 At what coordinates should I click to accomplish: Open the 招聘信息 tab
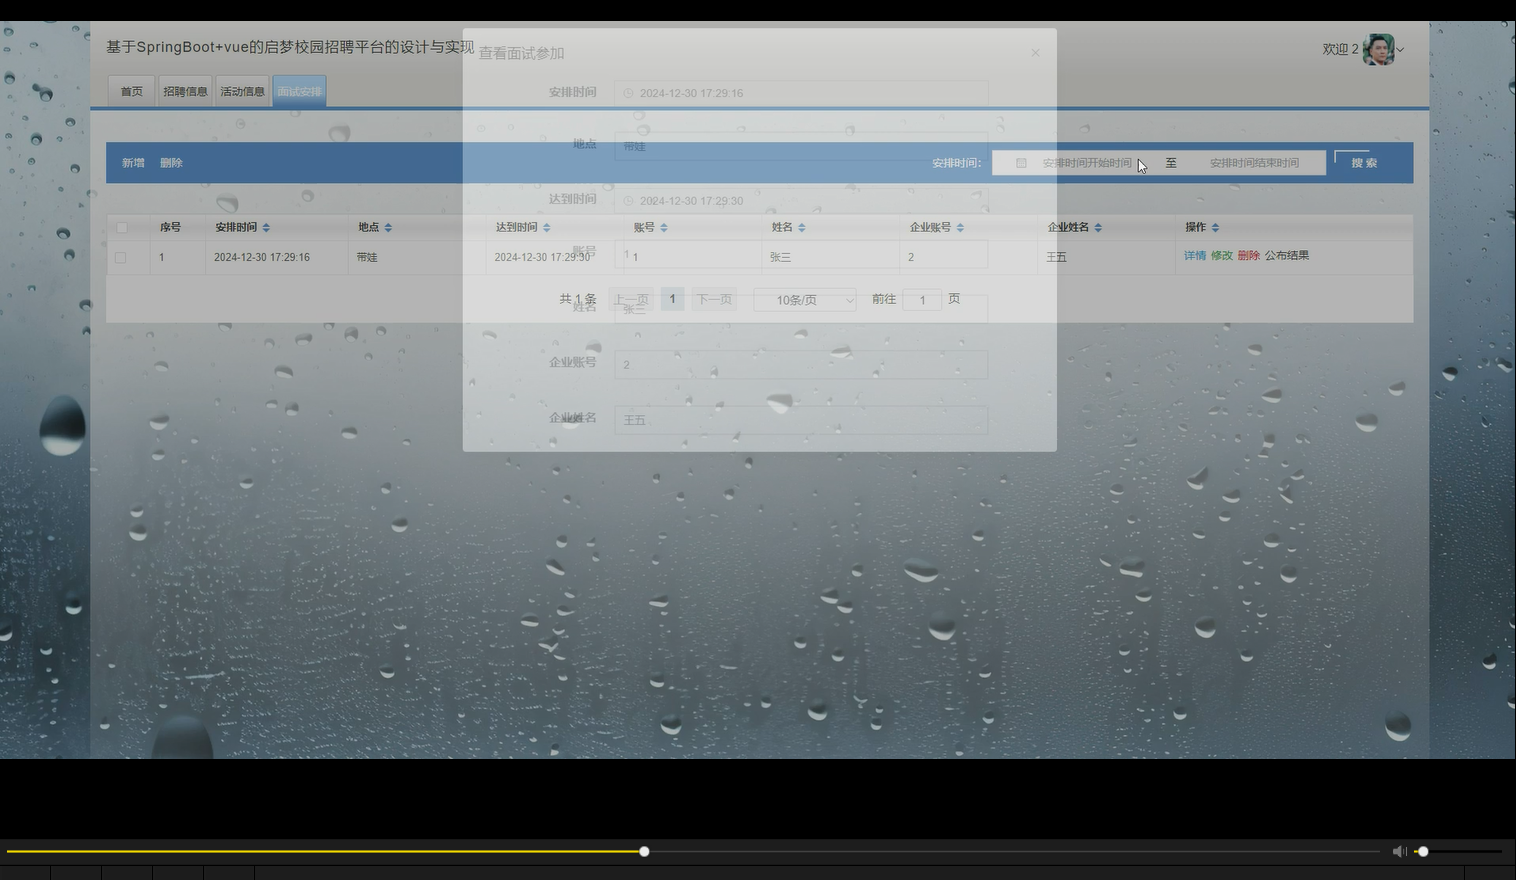tap(185, 91)
